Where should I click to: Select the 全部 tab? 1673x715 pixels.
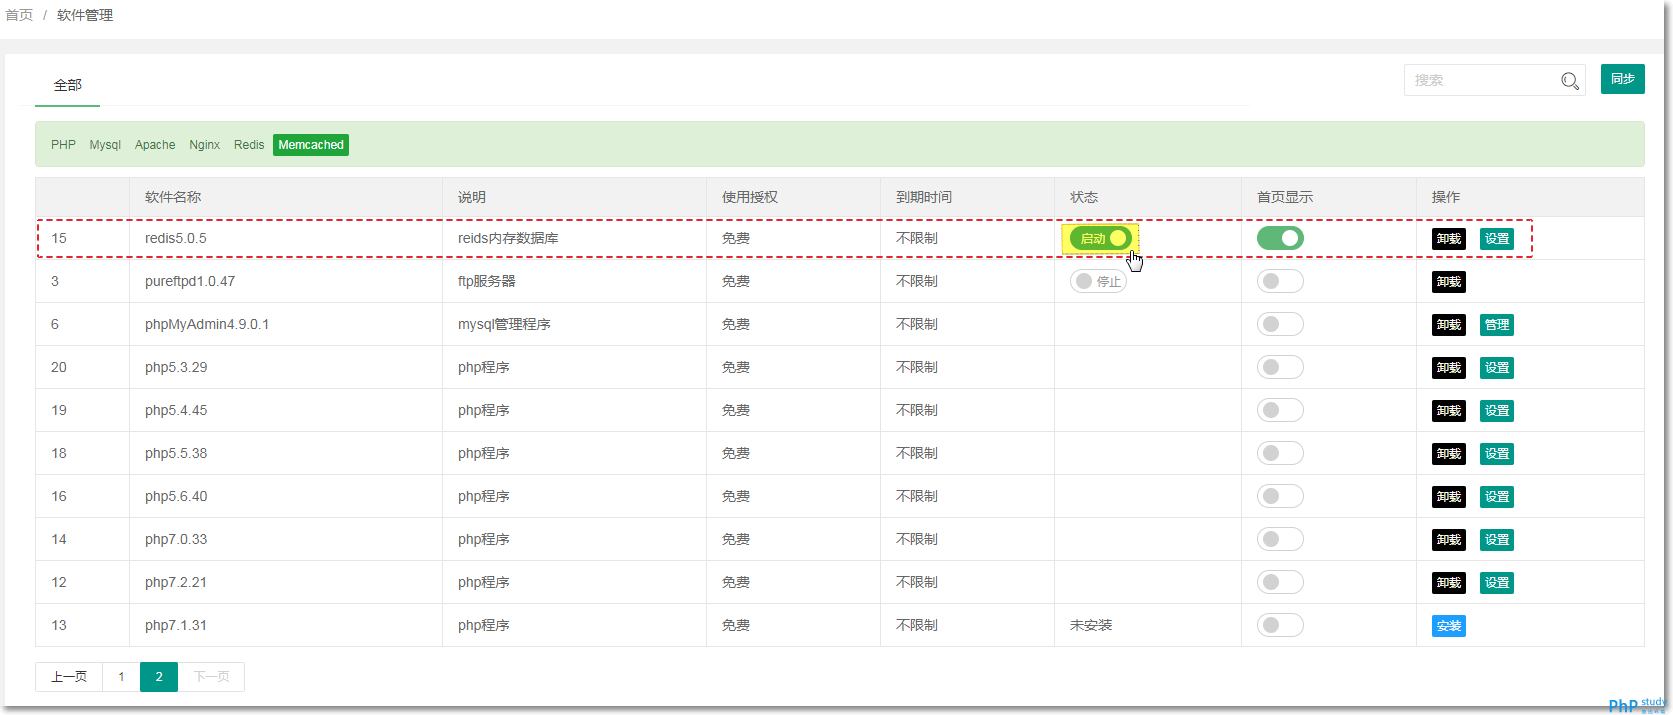(68, 86)
